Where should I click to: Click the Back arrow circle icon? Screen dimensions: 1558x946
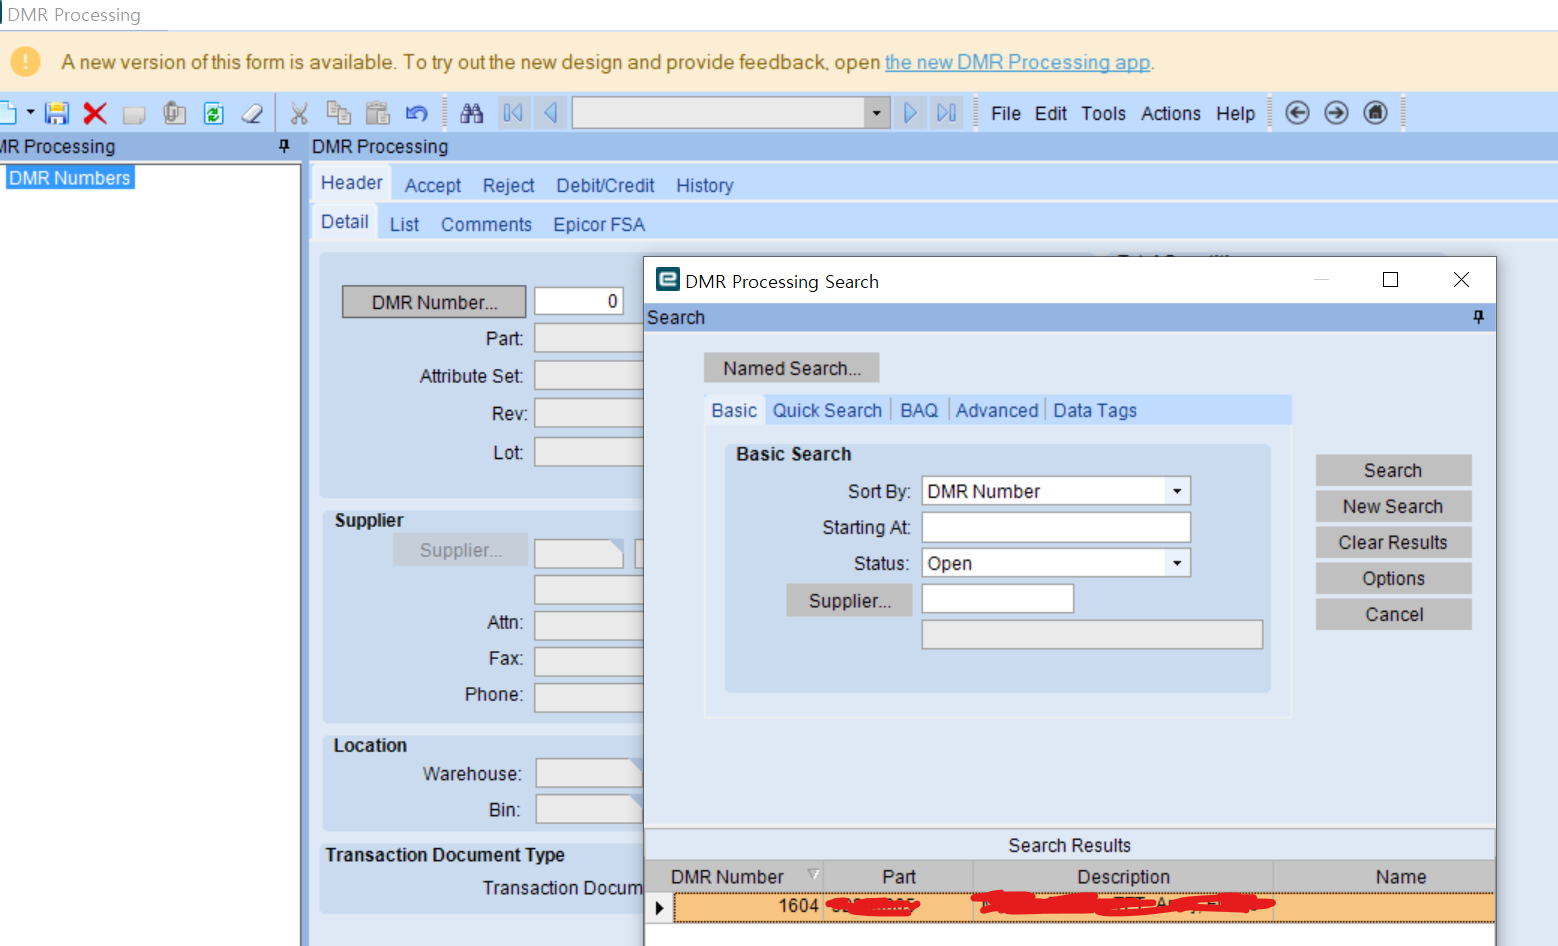point(1297,113)
